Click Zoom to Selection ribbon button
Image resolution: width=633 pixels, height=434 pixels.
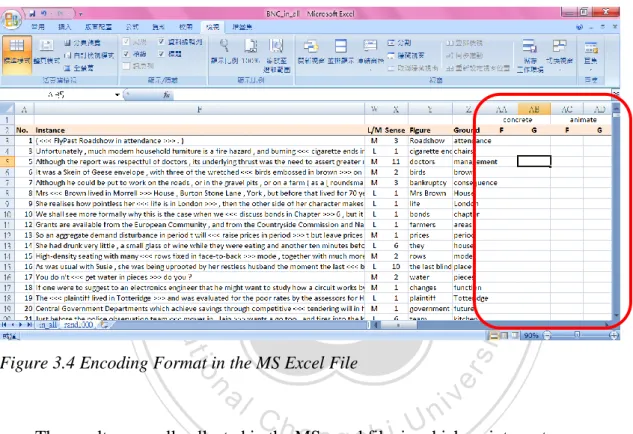(x=277, y=56)
